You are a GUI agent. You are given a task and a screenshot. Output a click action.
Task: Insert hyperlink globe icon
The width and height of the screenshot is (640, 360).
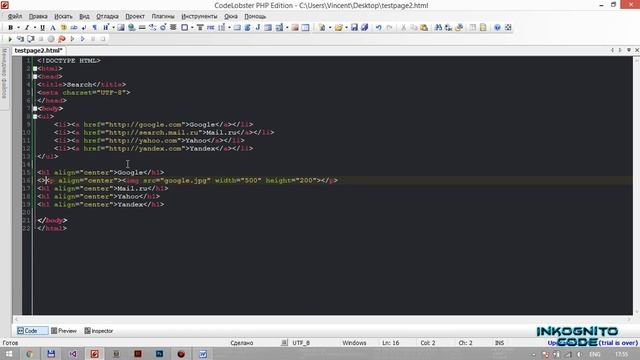click(x=131, y=27)
